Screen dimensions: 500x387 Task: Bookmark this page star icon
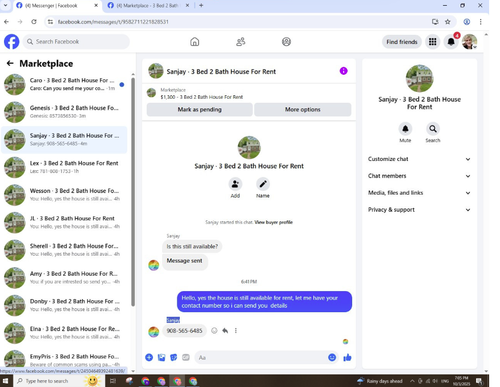click(x=448, y=22)
